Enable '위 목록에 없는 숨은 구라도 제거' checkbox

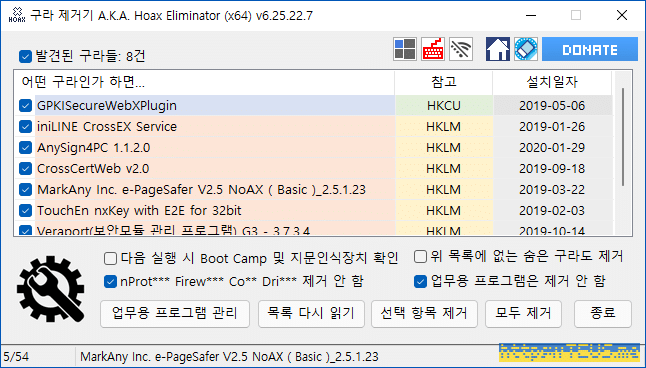point(420,256)
